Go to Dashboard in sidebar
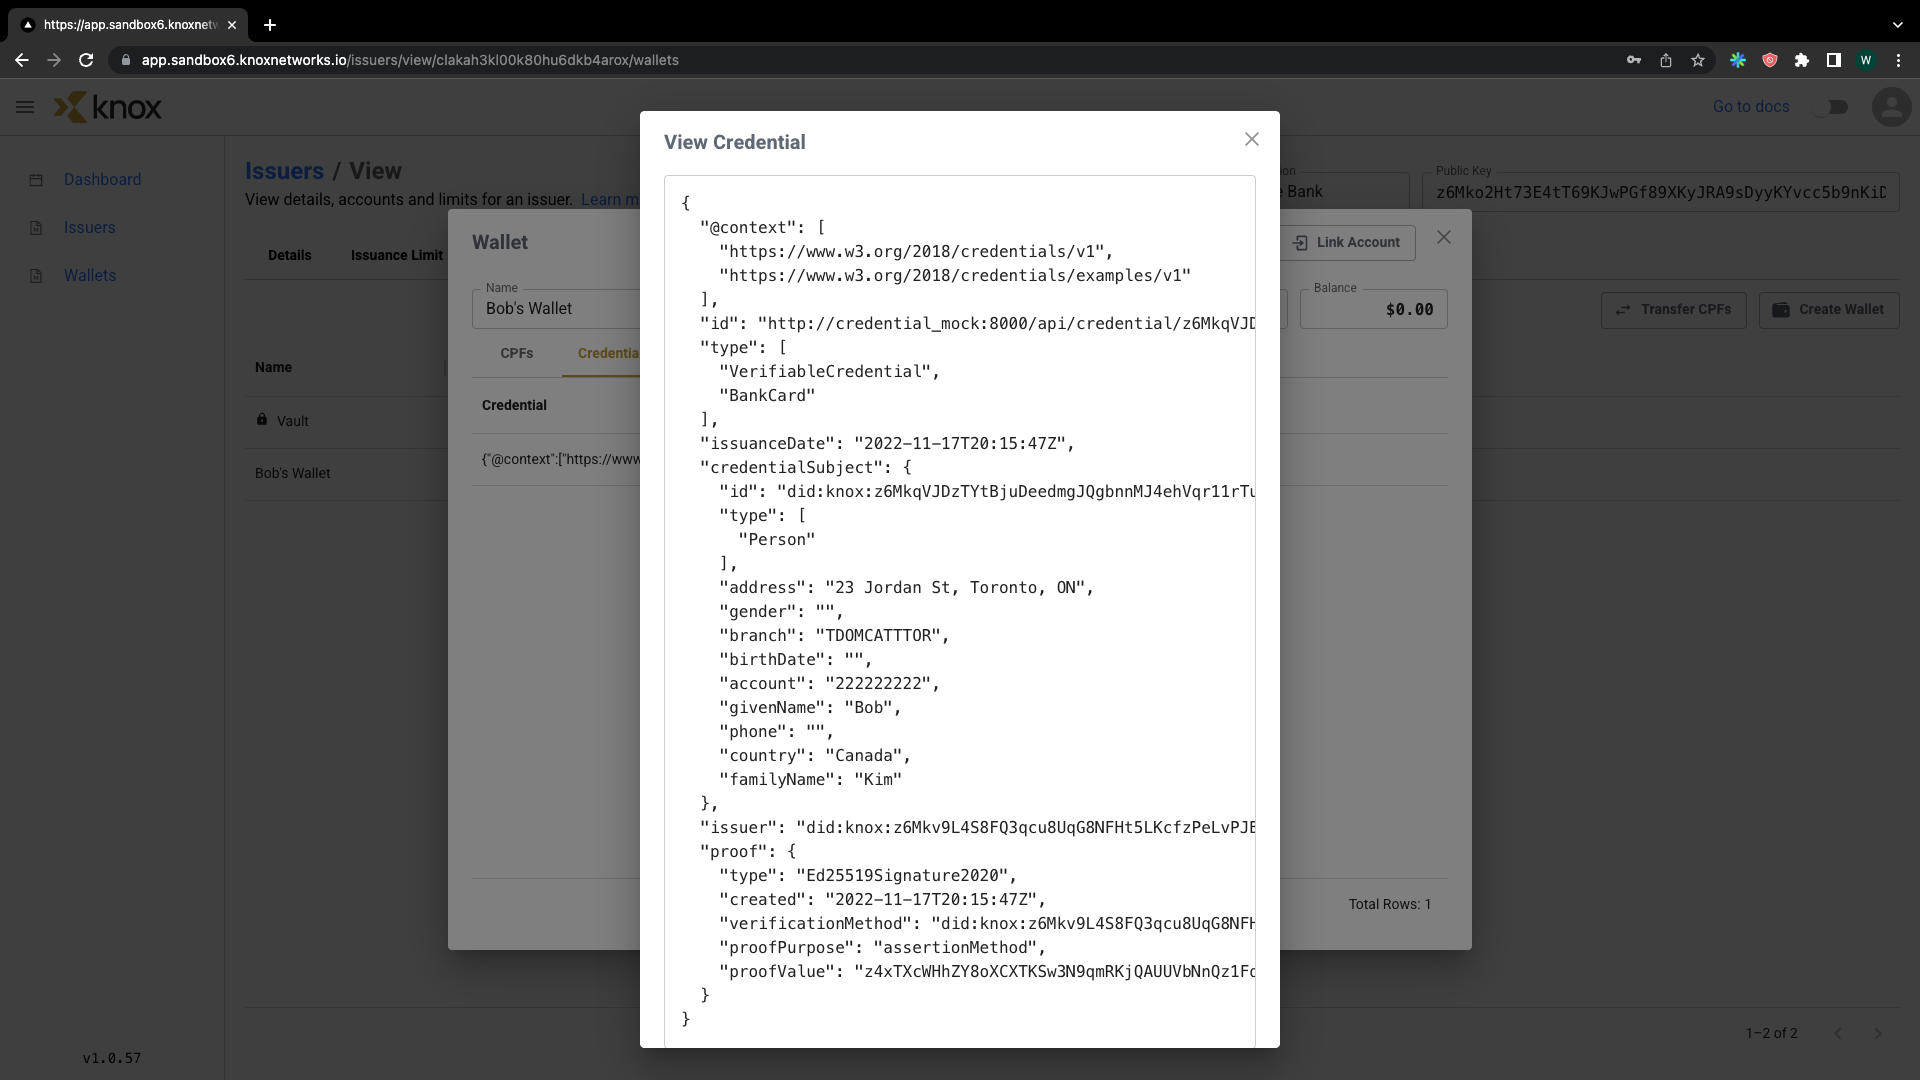The height and width of the screenshot is (1080, 1920). click(x=102, y=180)
